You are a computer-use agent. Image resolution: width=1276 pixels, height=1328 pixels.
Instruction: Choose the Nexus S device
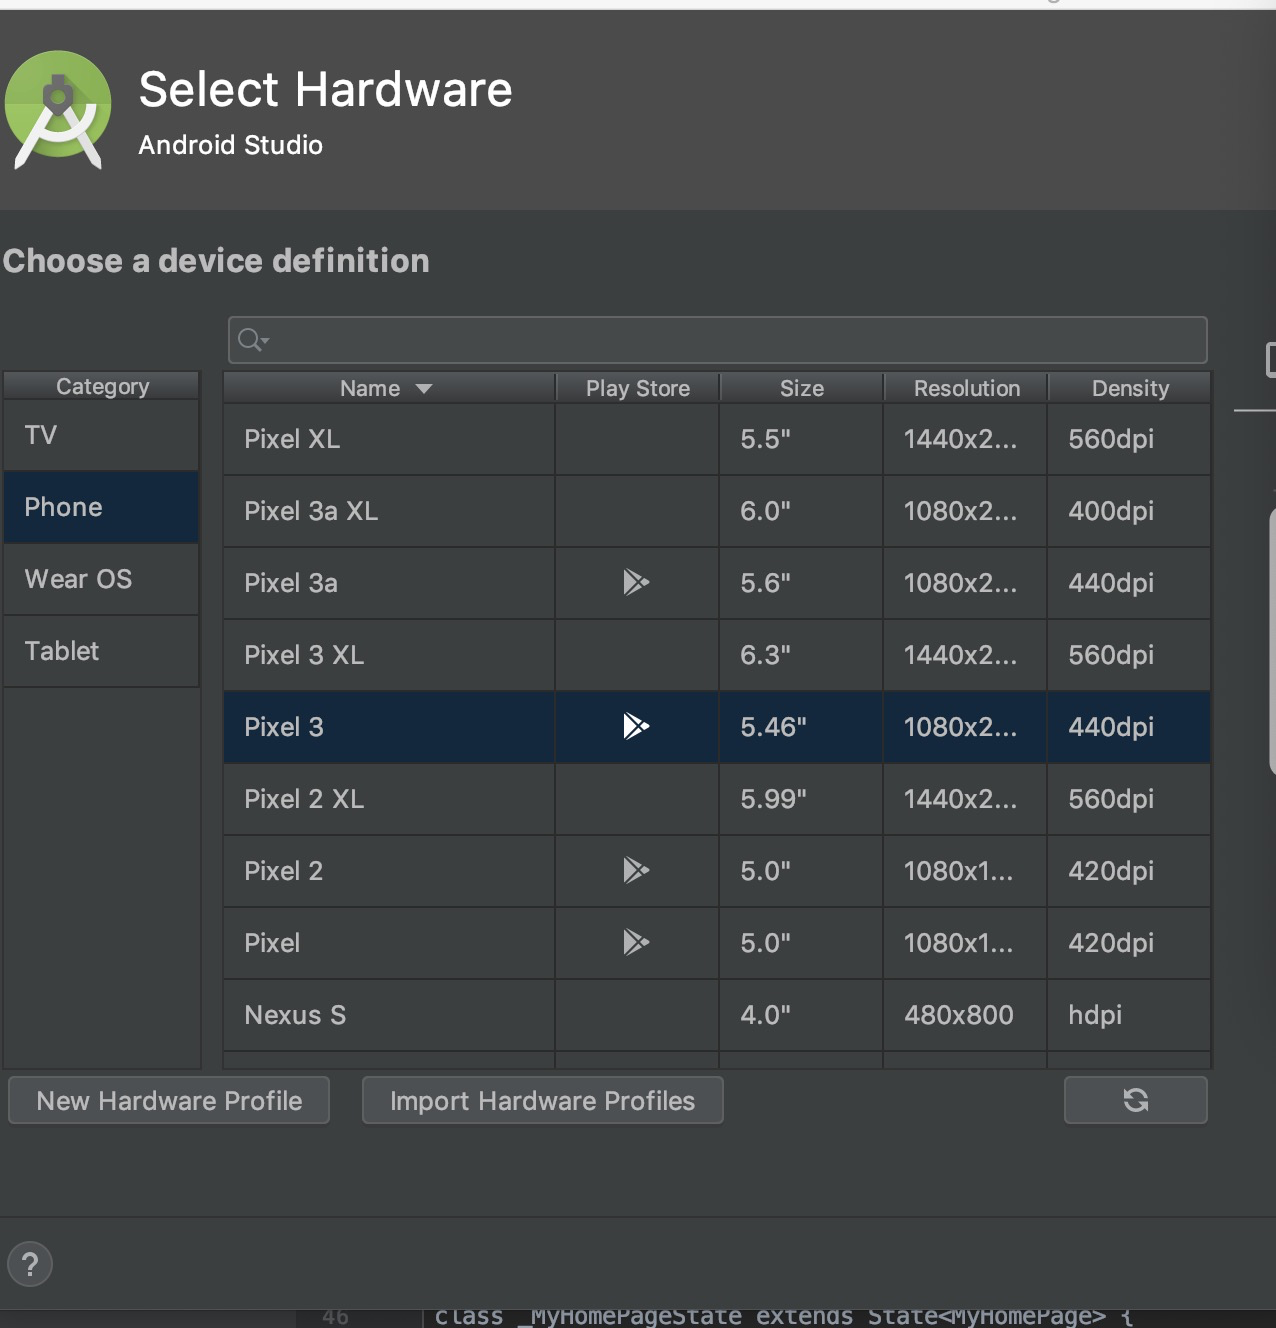[x=388, y=1015]
